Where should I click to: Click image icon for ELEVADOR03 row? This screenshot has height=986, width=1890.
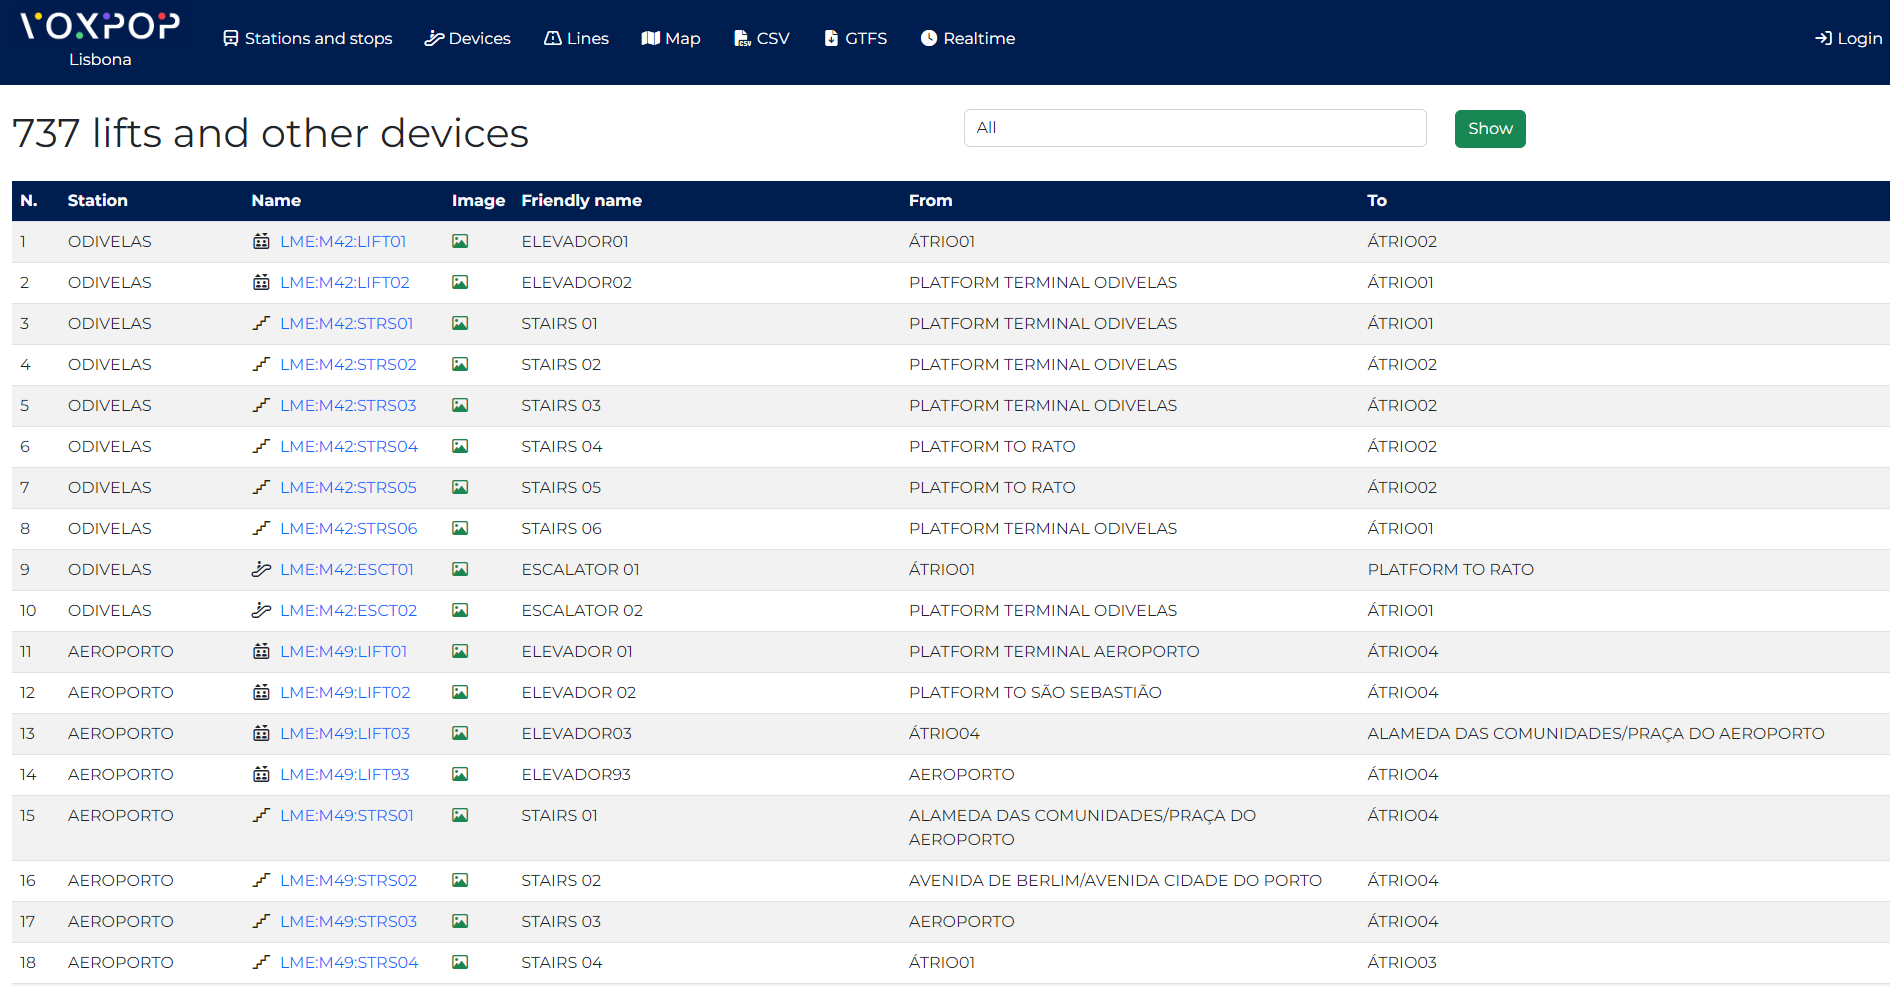click(x=460, y=733)
